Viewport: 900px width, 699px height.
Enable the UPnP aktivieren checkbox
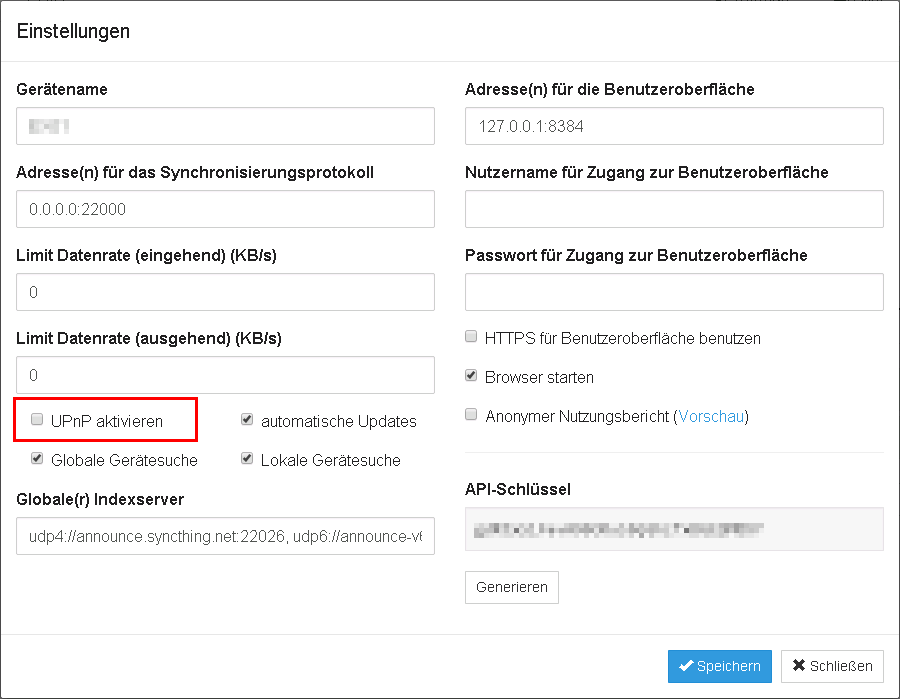[37, 420]
